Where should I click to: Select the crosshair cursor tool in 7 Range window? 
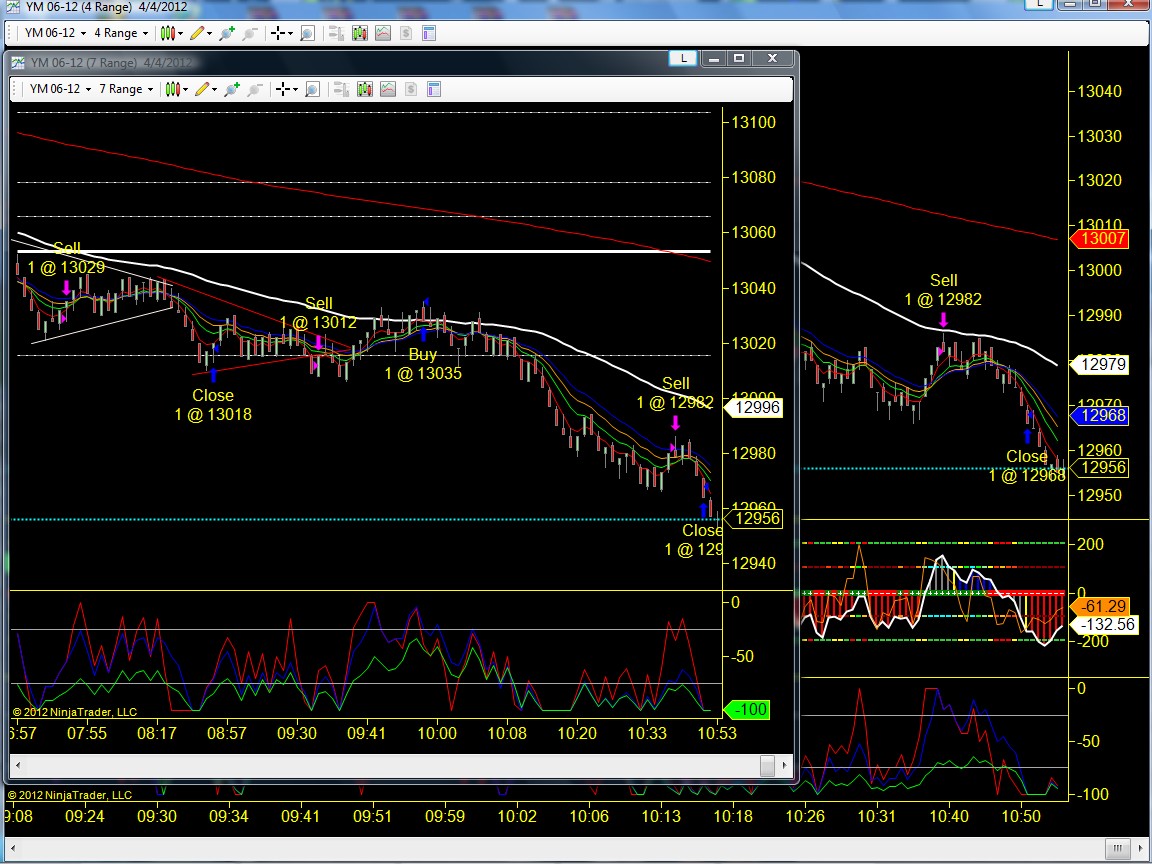(282, 89)
